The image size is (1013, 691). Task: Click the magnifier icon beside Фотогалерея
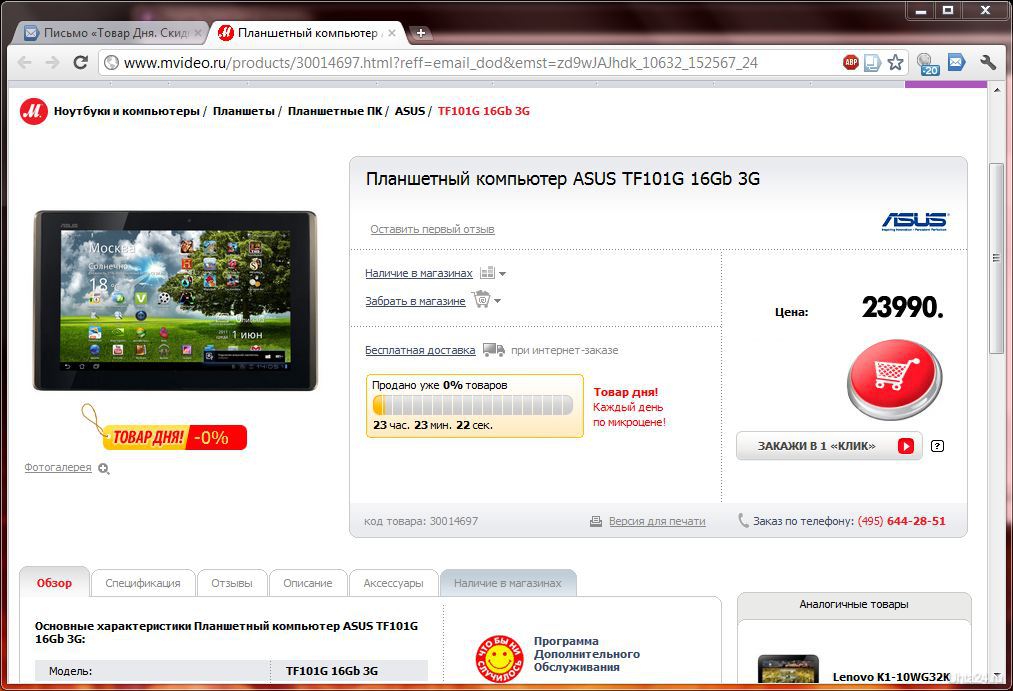coord(103,469)
